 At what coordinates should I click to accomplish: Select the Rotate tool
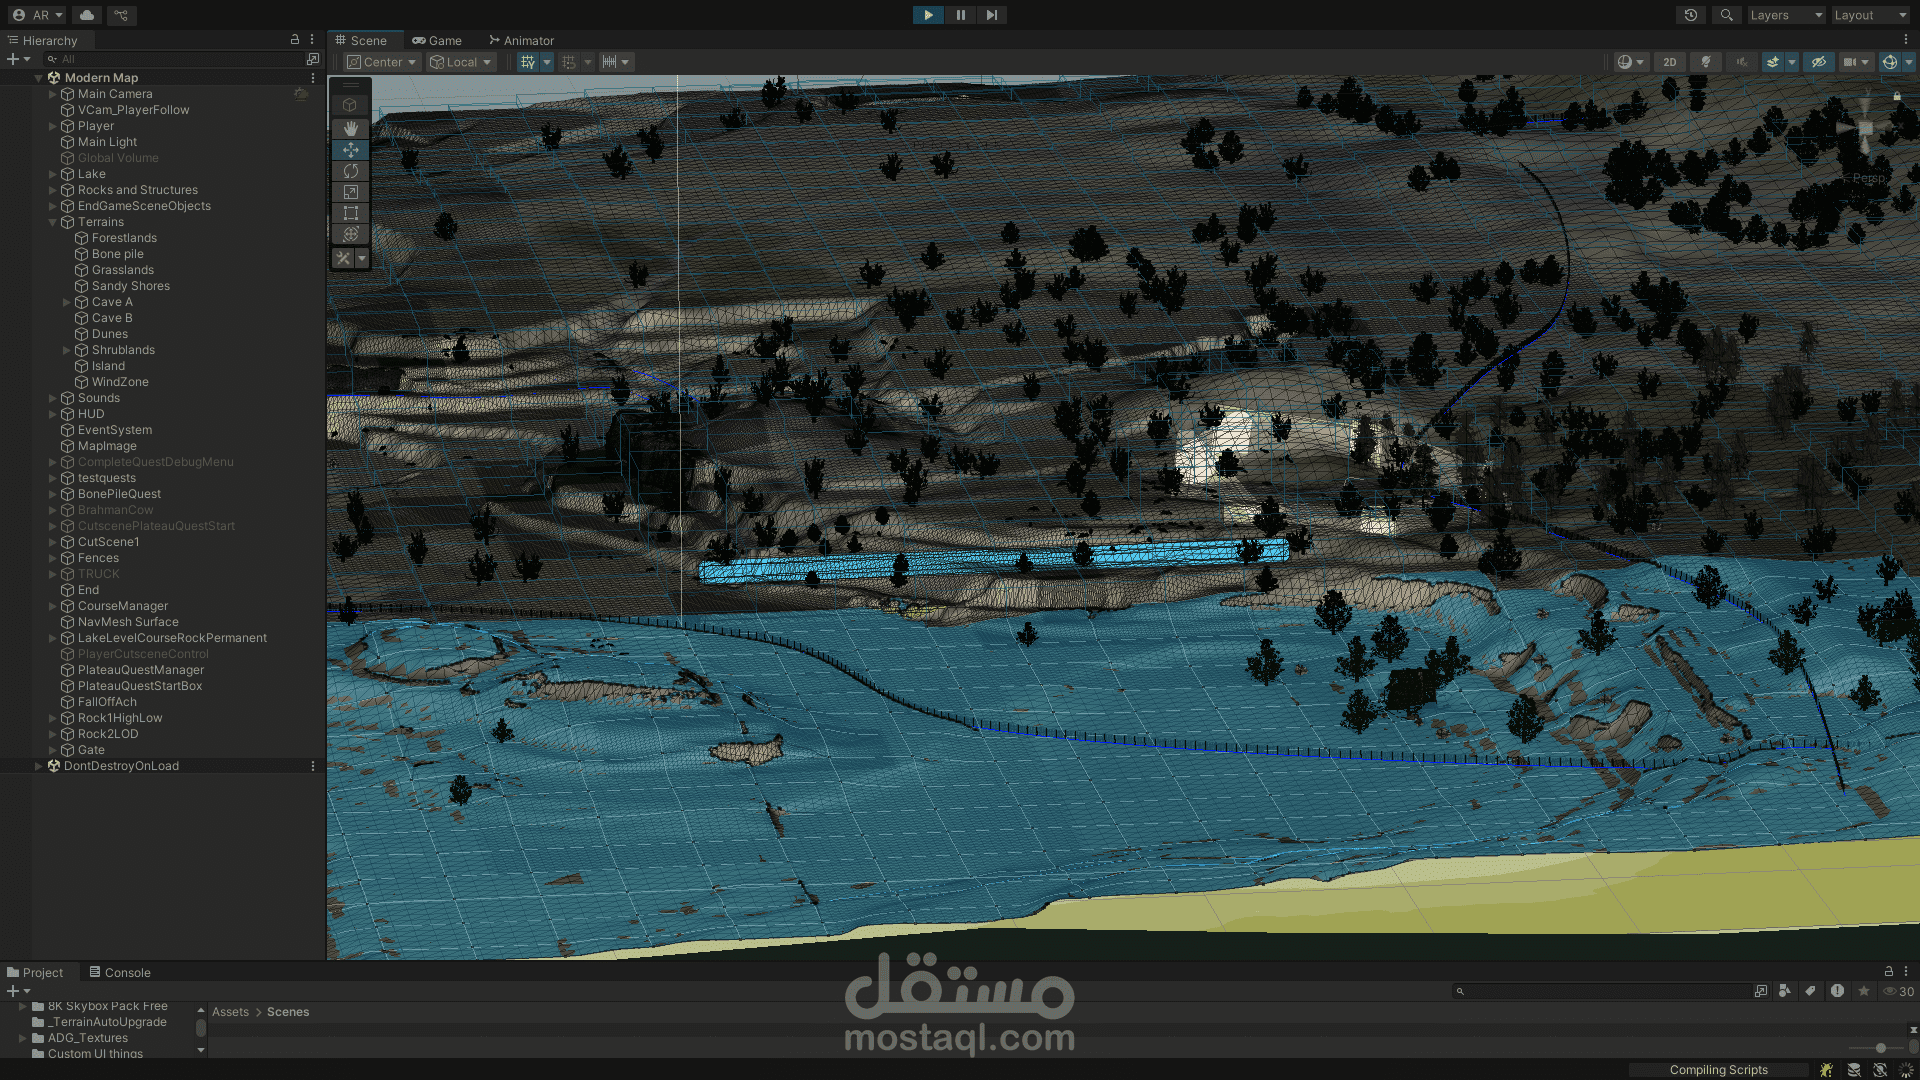(x=350, y=171)
